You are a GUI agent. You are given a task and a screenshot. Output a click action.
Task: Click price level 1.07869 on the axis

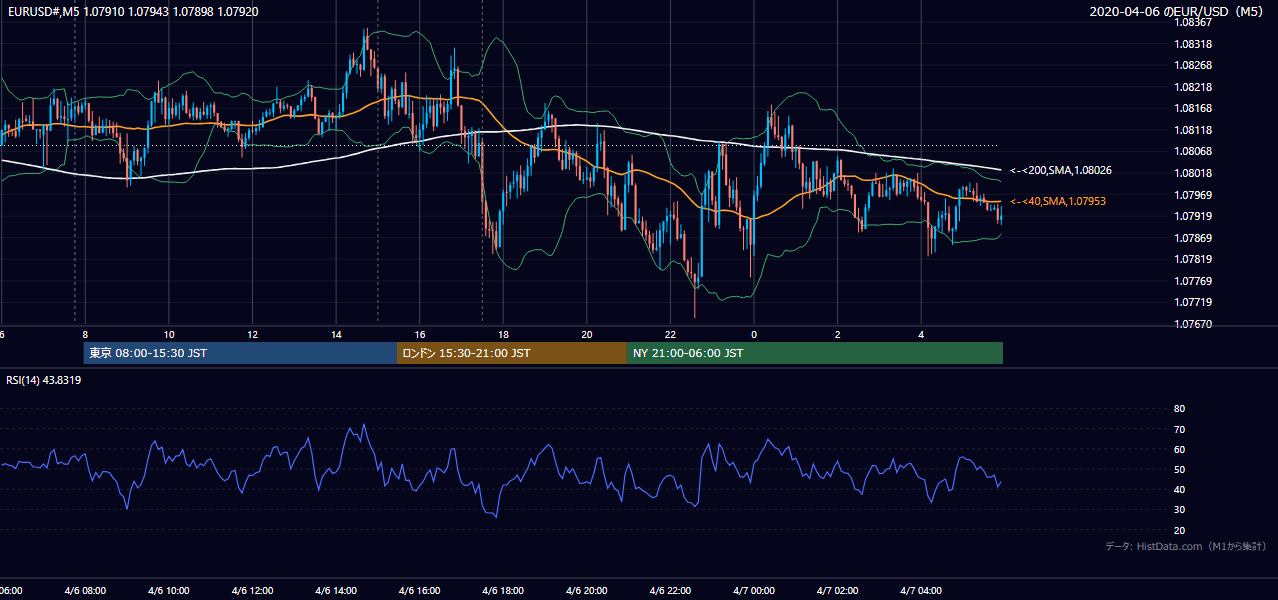1194,238
